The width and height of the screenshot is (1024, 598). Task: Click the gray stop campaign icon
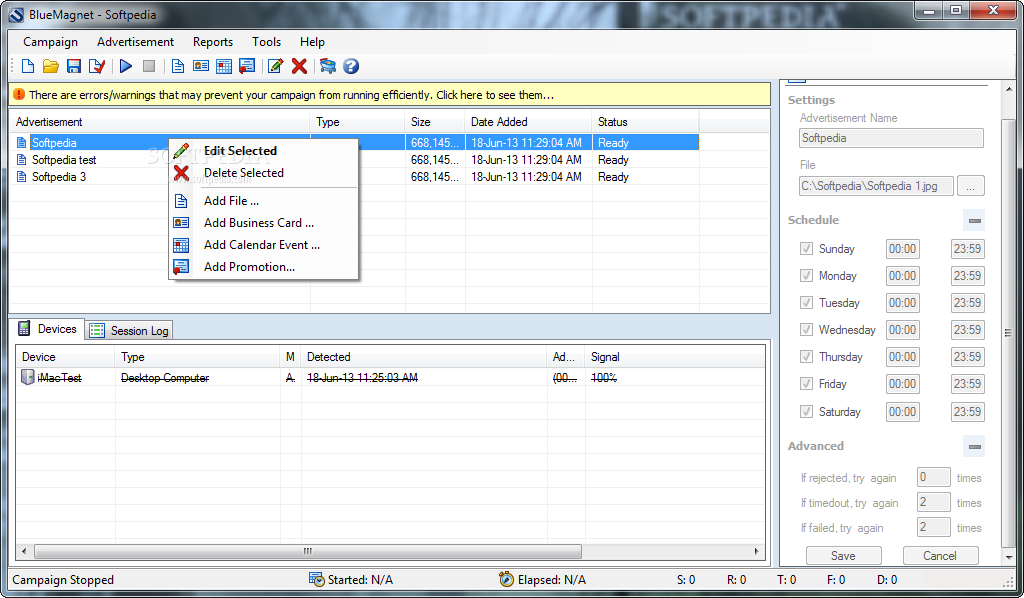pos(149,66)
